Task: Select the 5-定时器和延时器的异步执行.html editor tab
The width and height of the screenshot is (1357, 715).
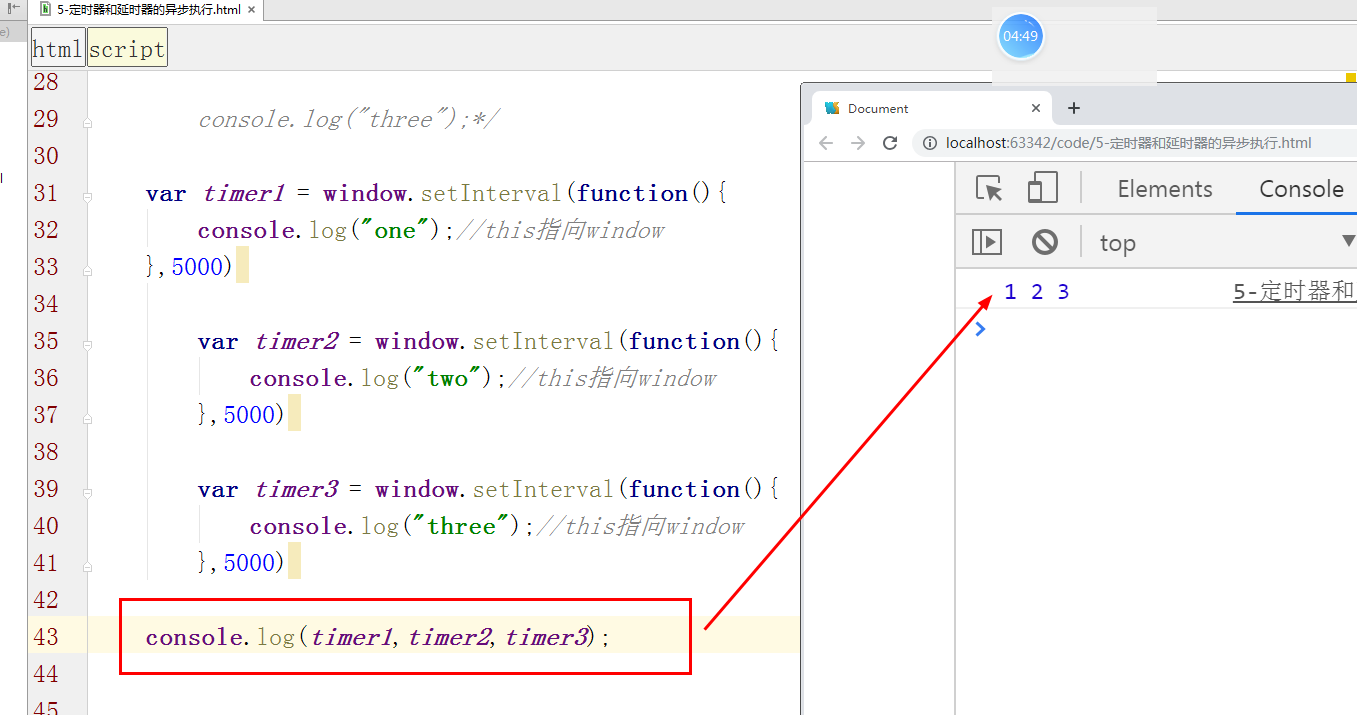Action: (148, 9)
